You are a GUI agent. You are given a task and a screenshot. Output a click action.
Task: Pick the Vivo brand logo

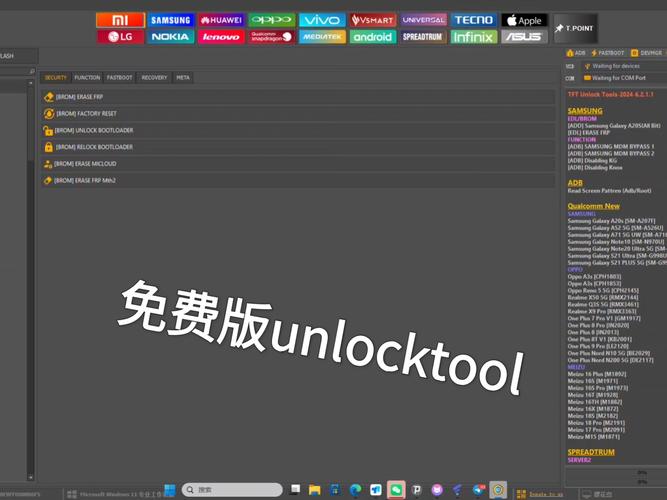(x=322, y=20)
